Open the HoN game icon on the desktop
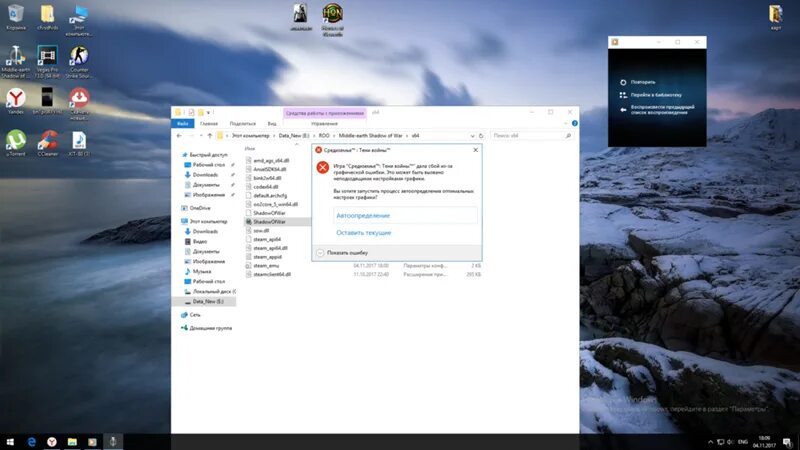 tap(333, 20)
